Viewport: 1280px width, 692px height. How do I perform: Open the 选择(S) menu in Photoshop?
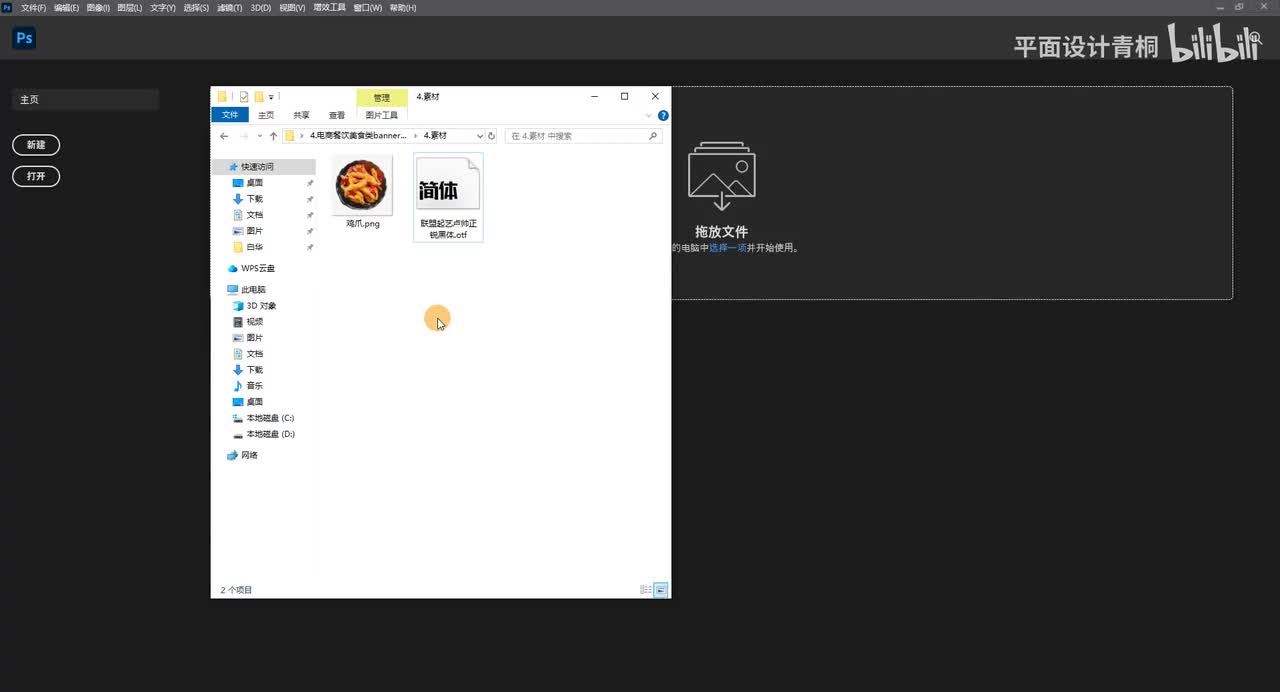[x=196, y=7]
